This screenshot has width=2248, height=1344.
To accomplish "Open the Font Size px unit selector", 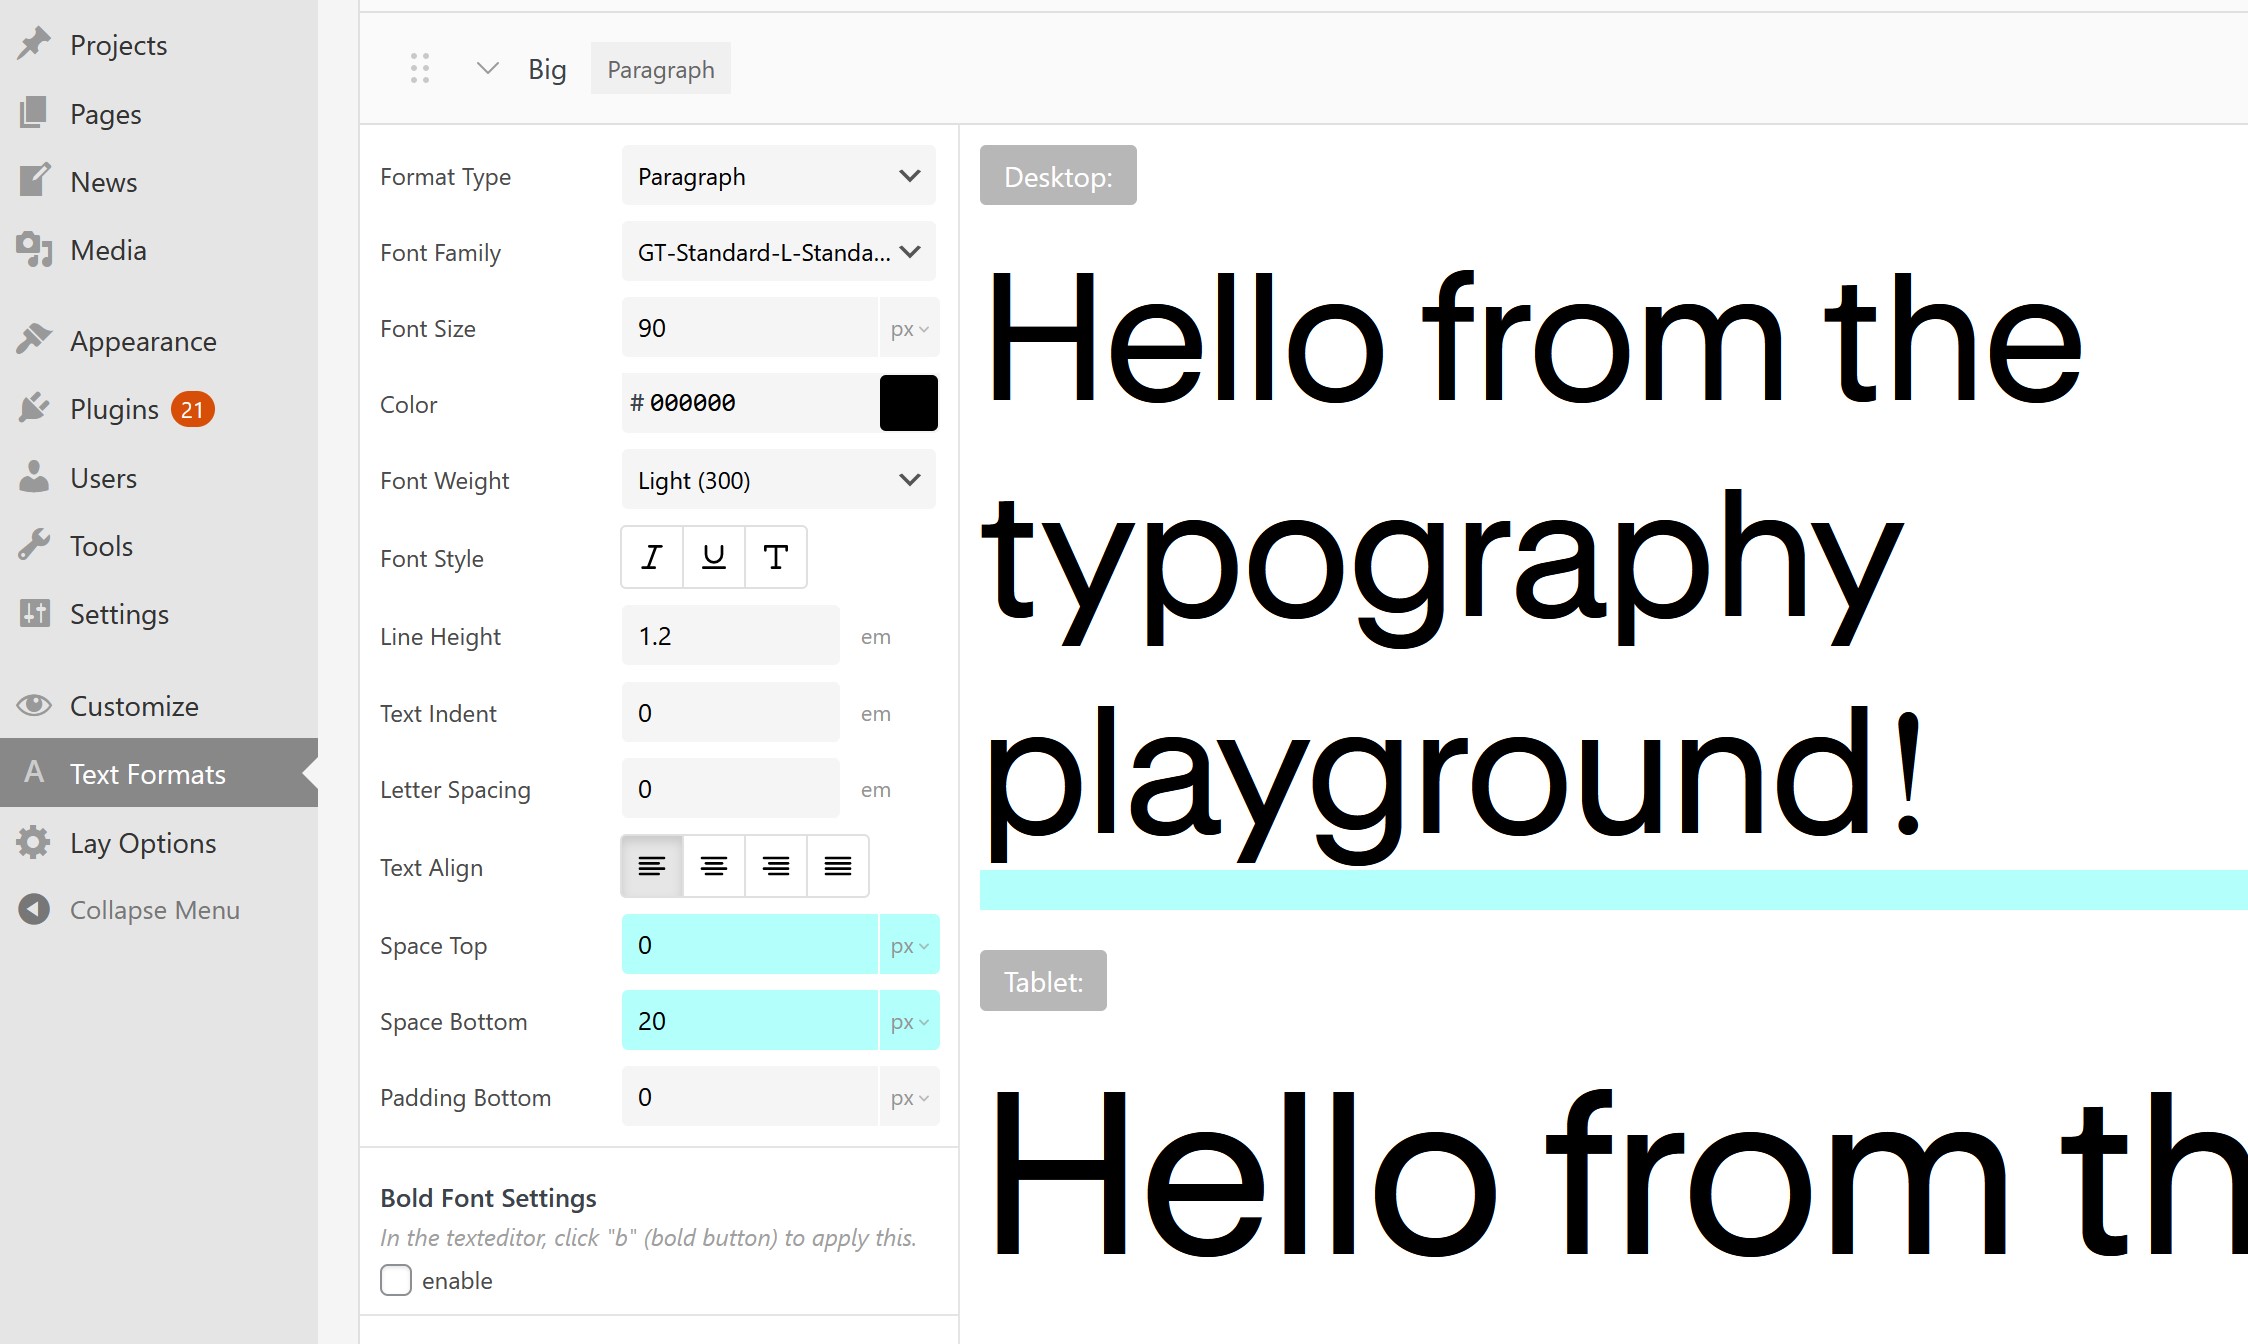I will pos(909,329).
